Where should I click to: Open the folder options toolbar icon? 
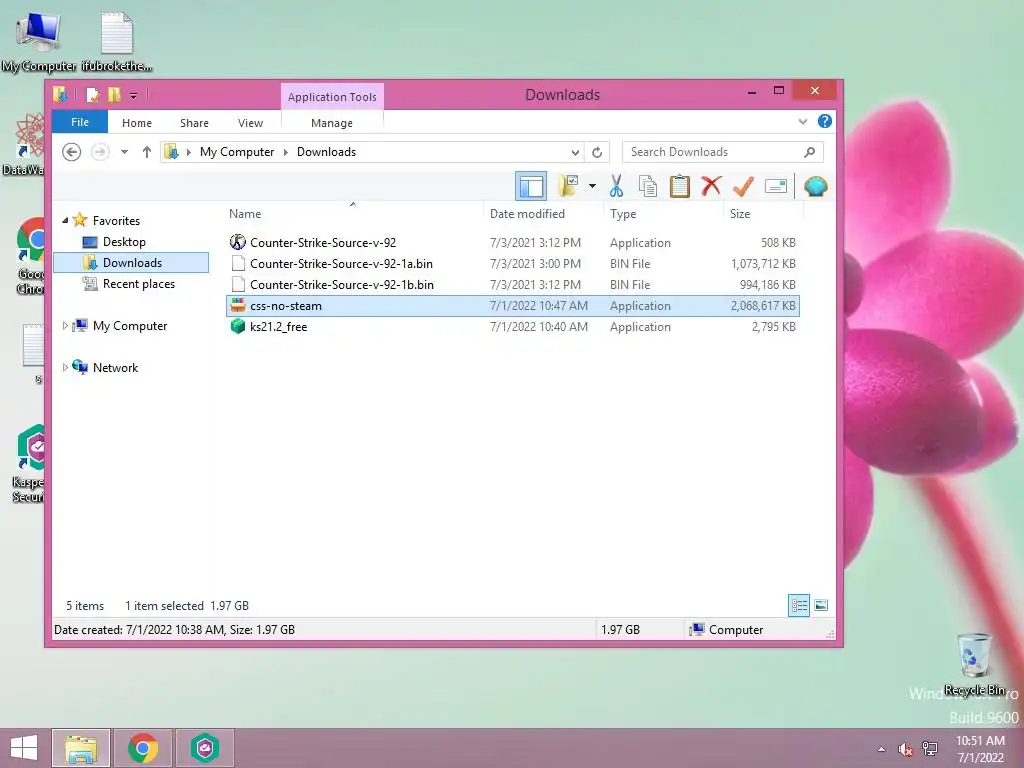pos(568,186)
